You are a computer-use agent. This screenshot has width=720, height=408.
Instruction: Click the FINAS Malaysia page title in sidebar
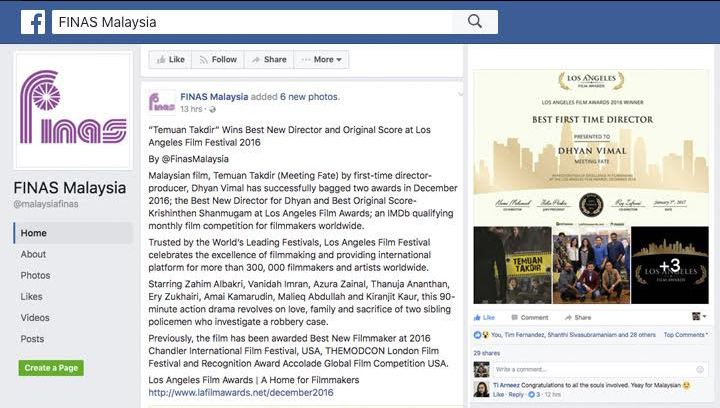point(70,188)
